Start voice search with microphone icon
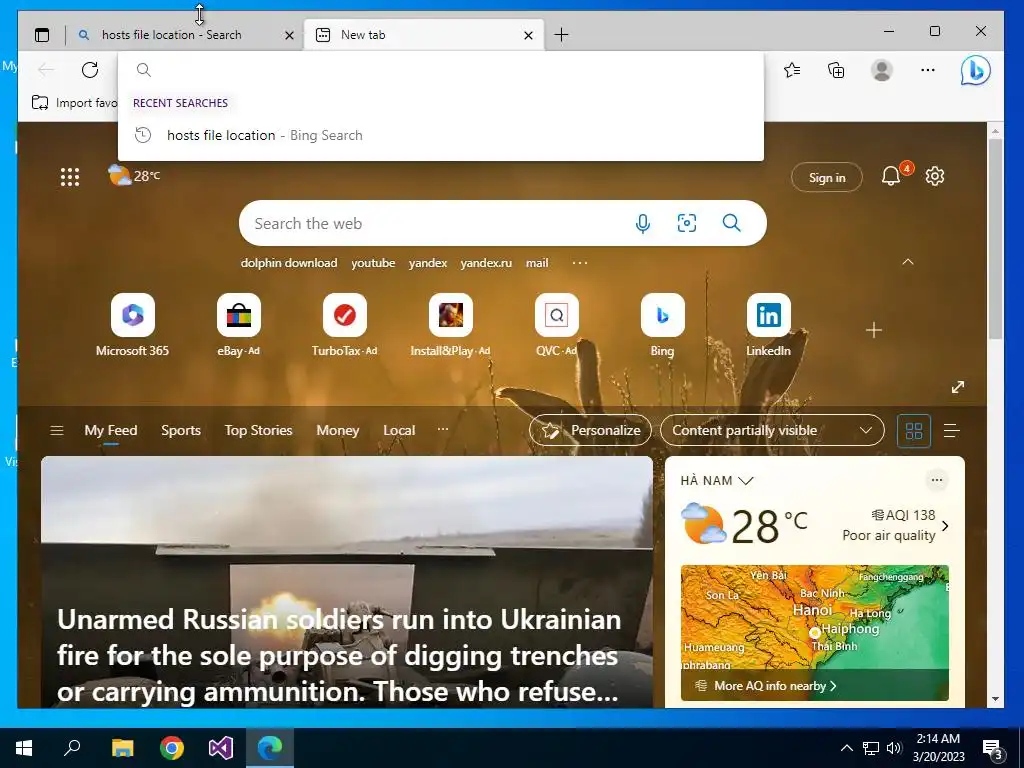Viewport: 1024px width, 768px height. point(643,223)
